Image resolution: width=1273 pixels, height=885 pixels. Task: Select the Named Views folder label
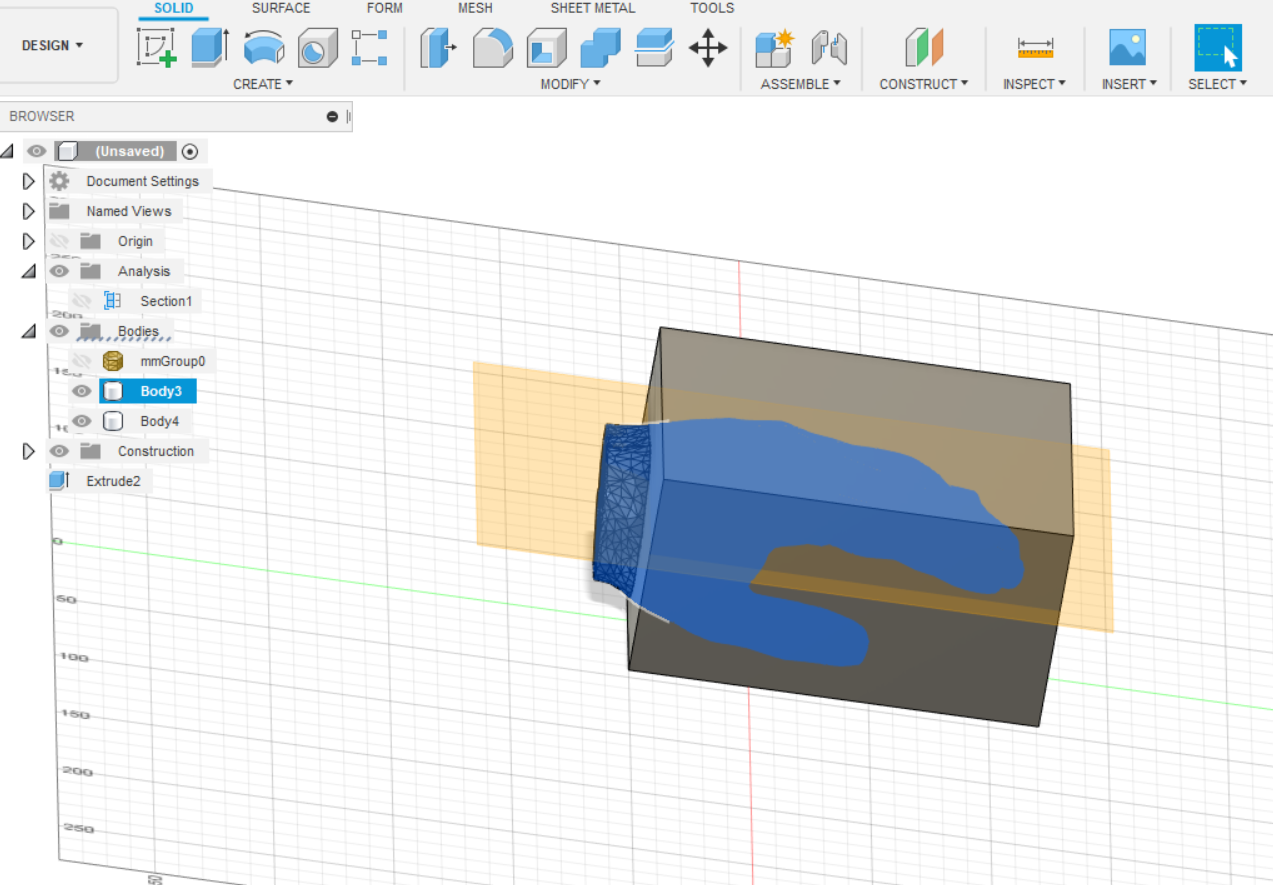coord(128,211)
